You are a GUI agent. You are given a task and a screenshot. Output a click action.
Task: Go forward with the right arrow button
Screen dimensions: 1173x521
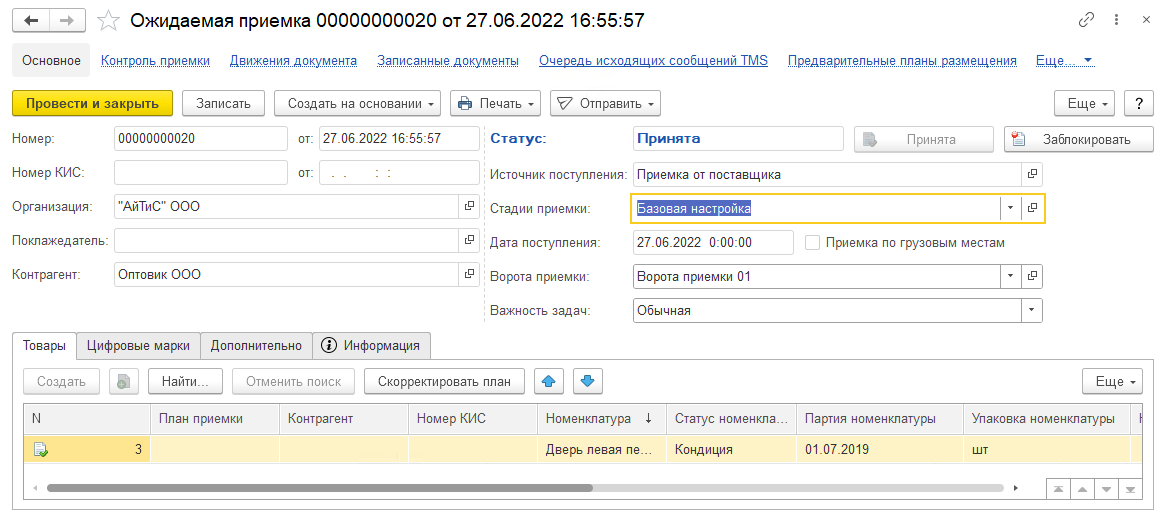(x=67, y=20)
